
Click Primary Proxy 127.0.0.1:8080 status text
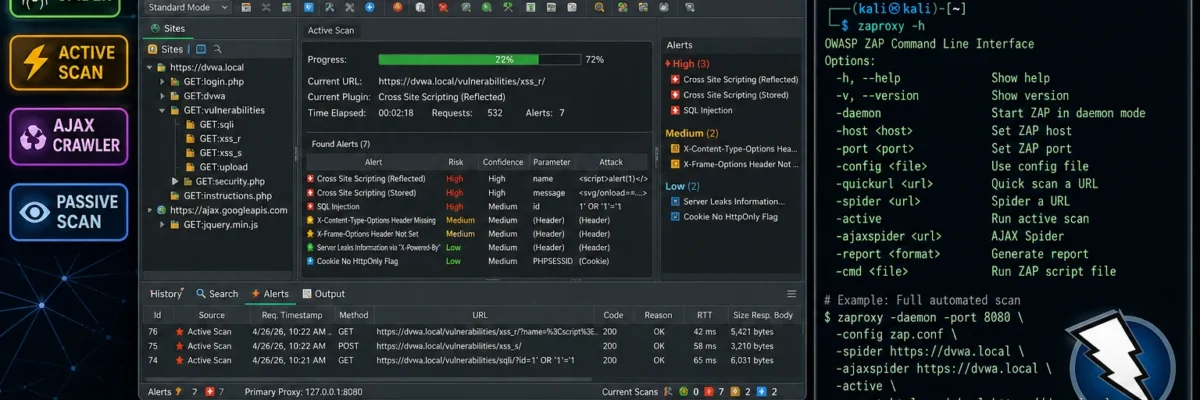[x=303, y=392]
